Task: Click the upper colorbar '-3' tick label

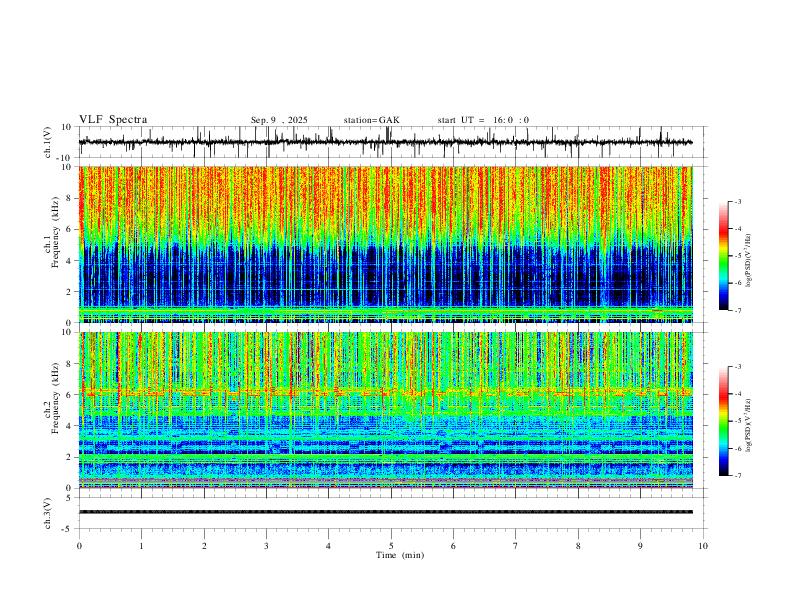Action: tap(738, 201)
